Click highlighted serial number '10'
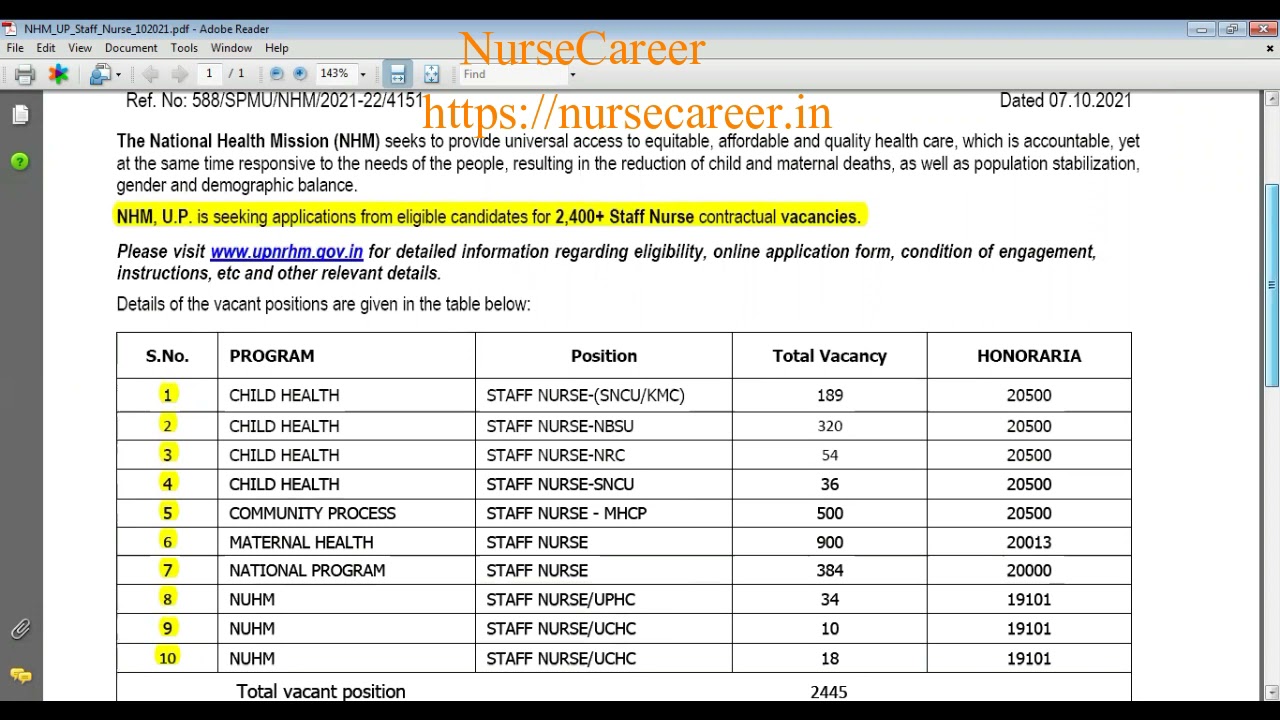 point(167,657)
